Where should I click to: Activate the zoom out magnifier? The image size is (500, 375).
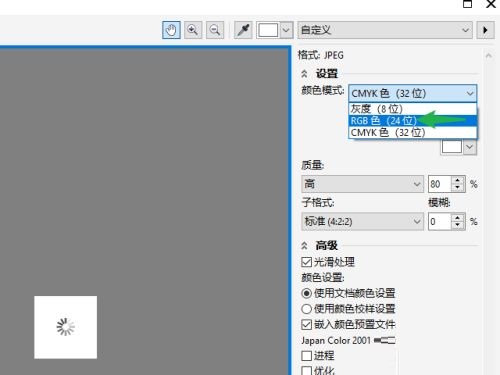(x=215, y=30)
